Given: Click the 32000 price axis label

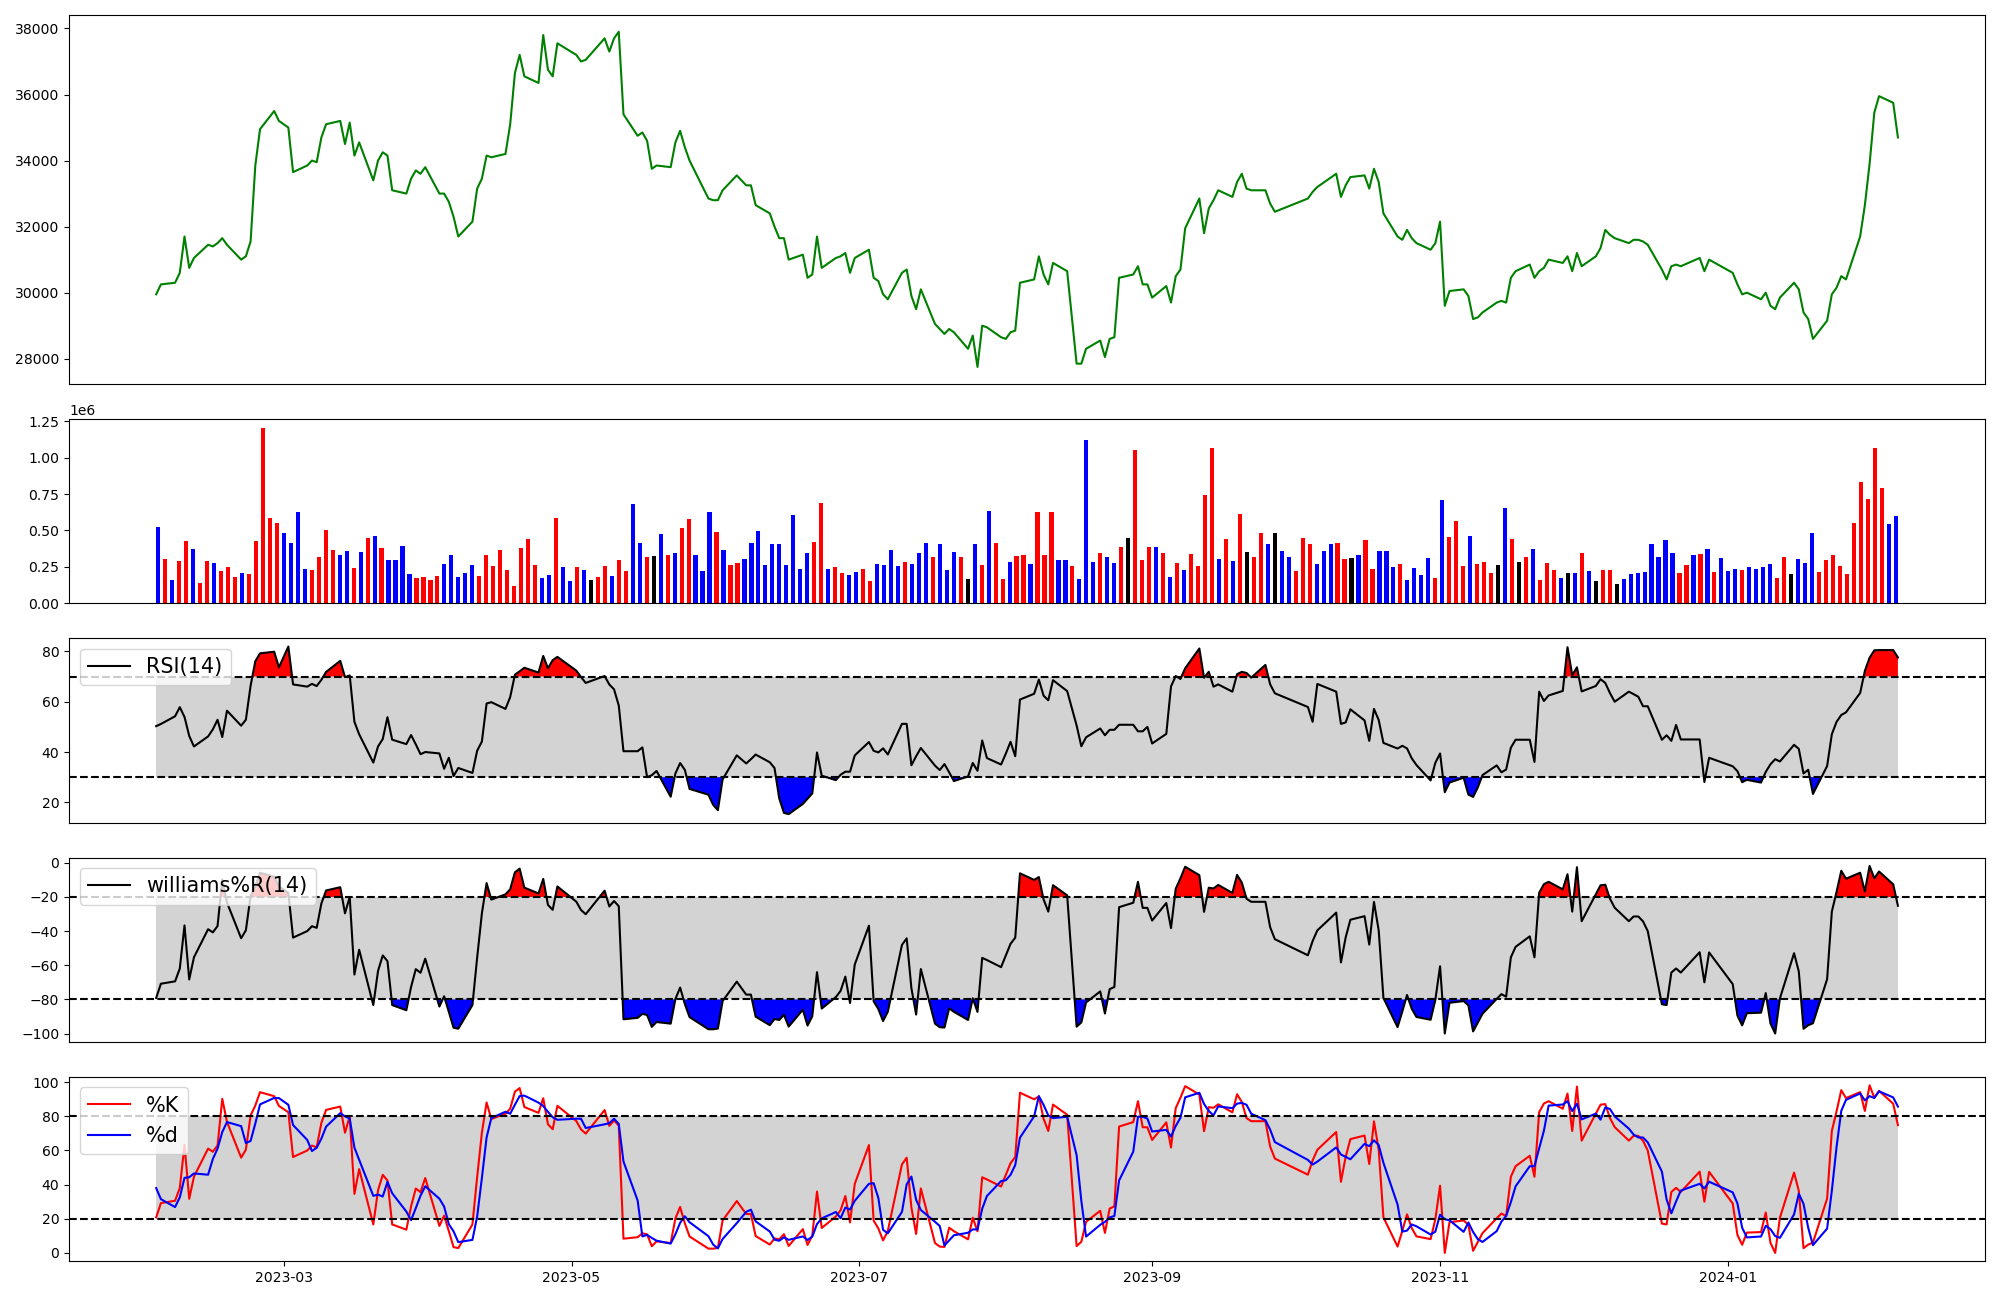Looking at the screenshot, I should coord(36,227).
